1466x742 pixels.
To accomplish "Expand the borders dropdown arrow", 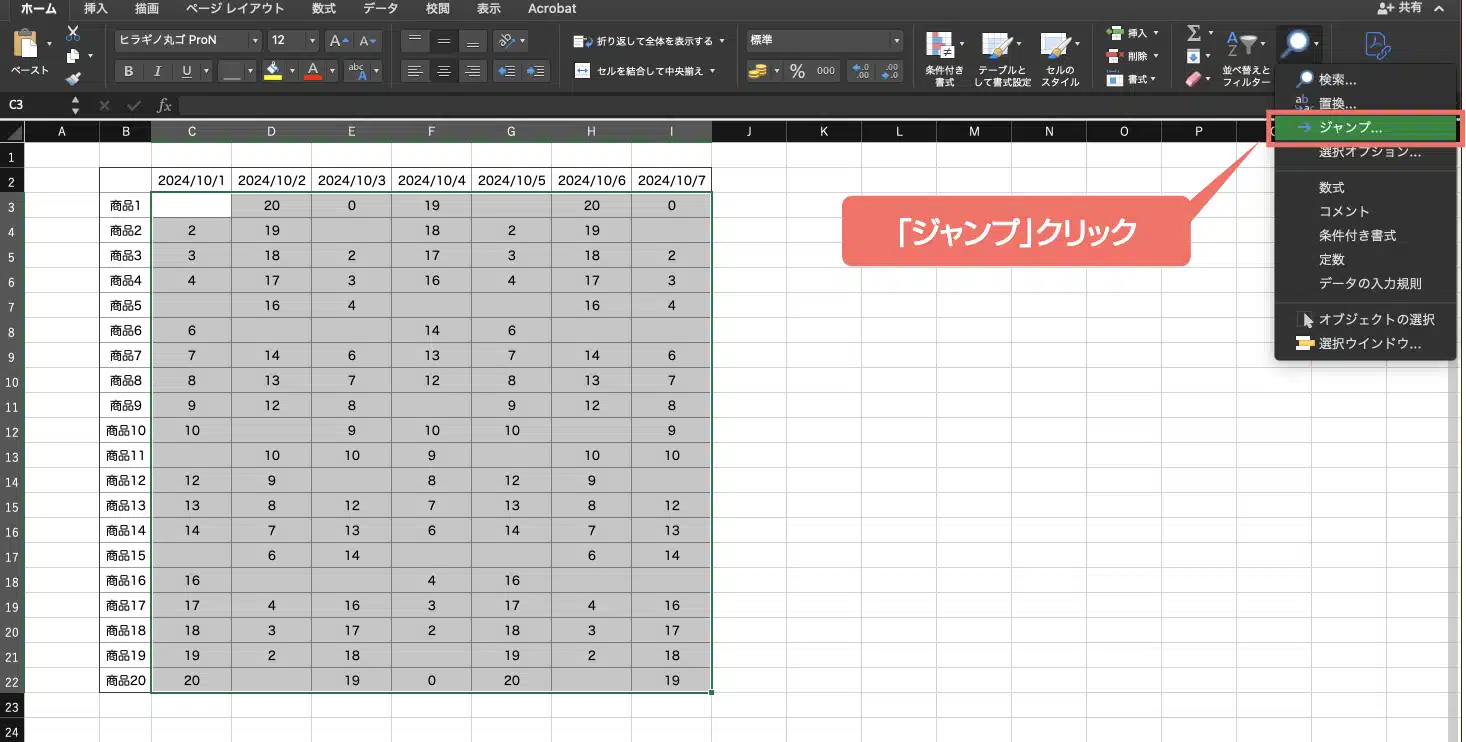I will [250, 71].
